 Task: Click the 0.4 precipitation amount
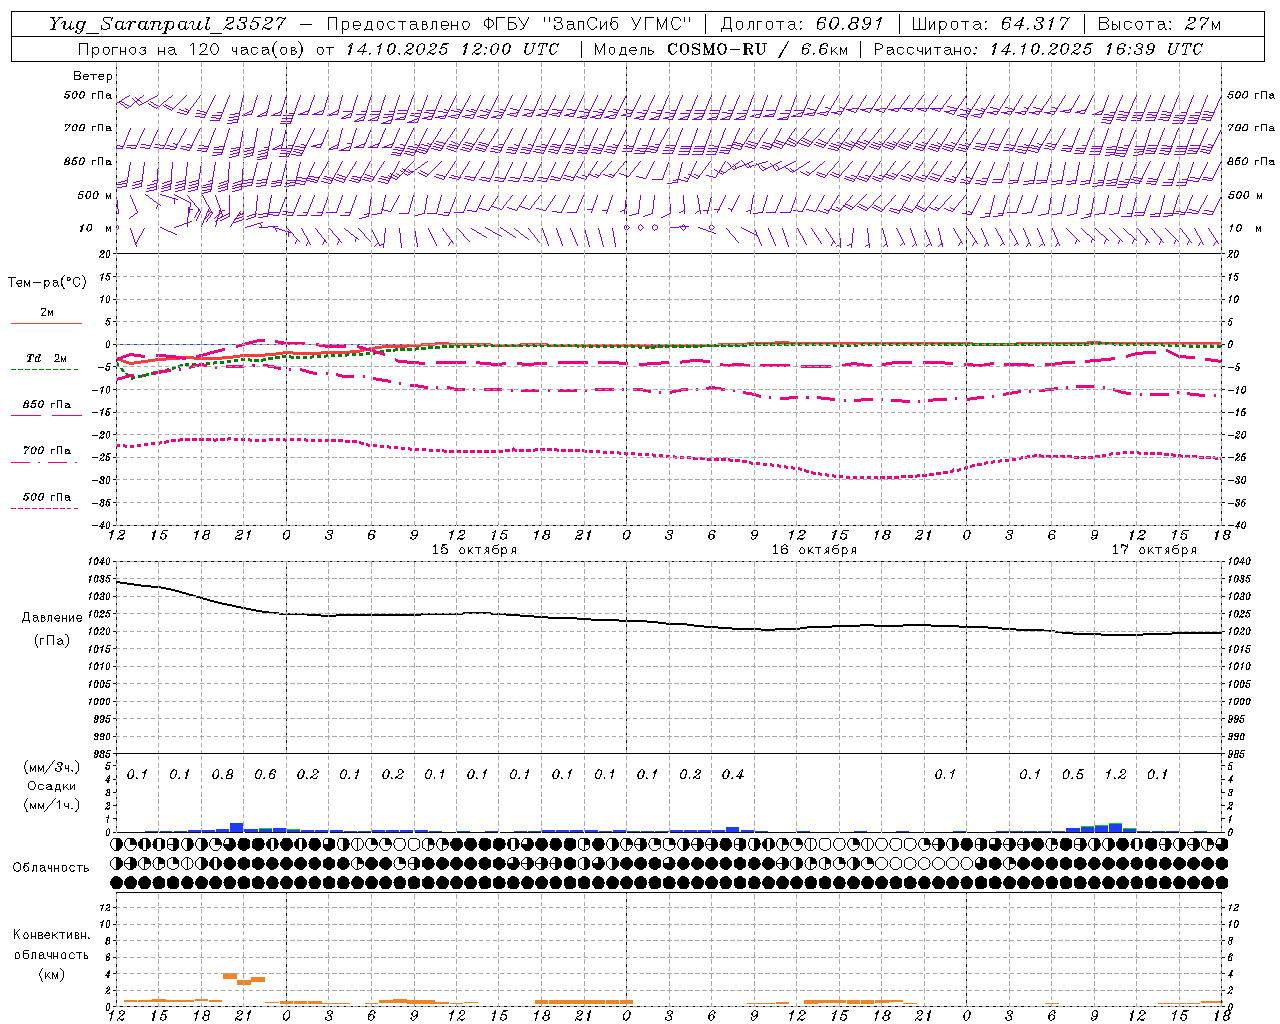732,775
